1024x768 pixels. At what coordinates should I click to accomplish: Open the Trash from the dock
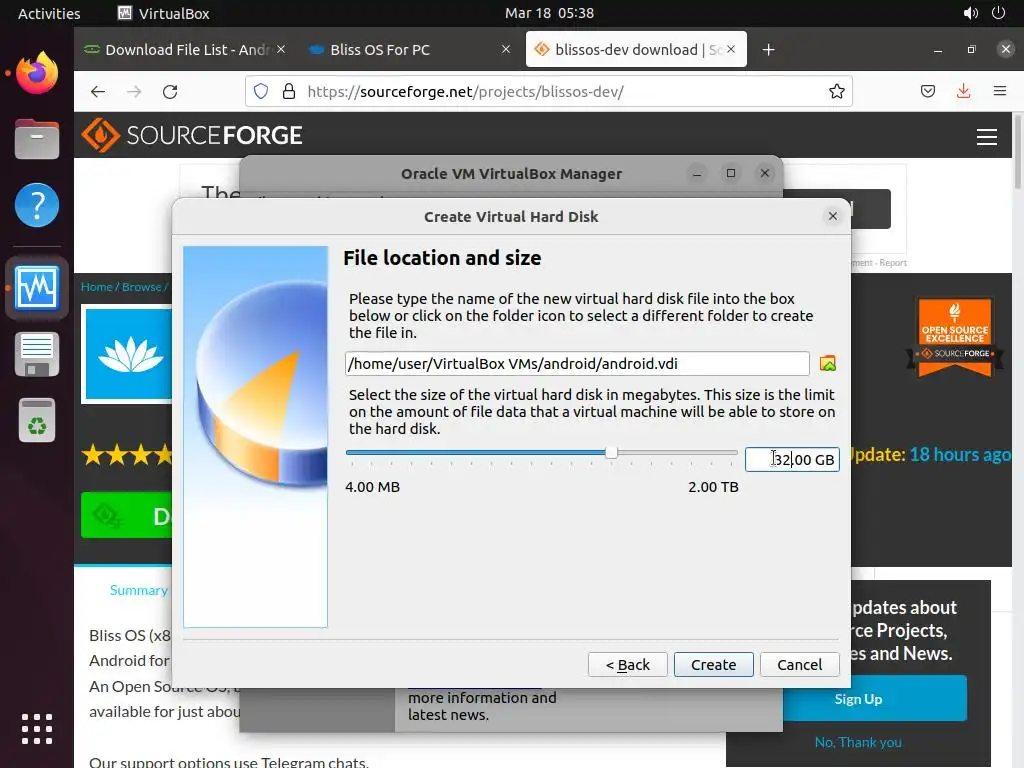(x=37, y=420)
